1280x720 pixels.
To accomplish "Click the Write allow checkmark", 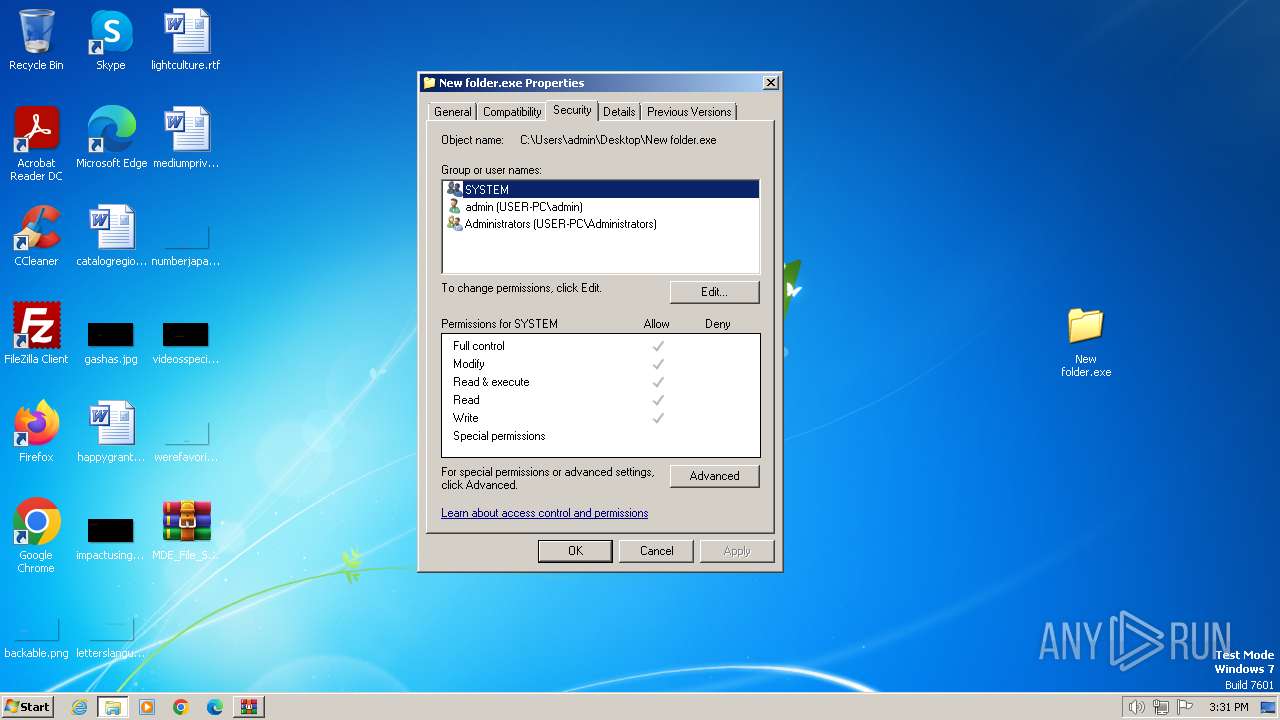I will point(658,418).
